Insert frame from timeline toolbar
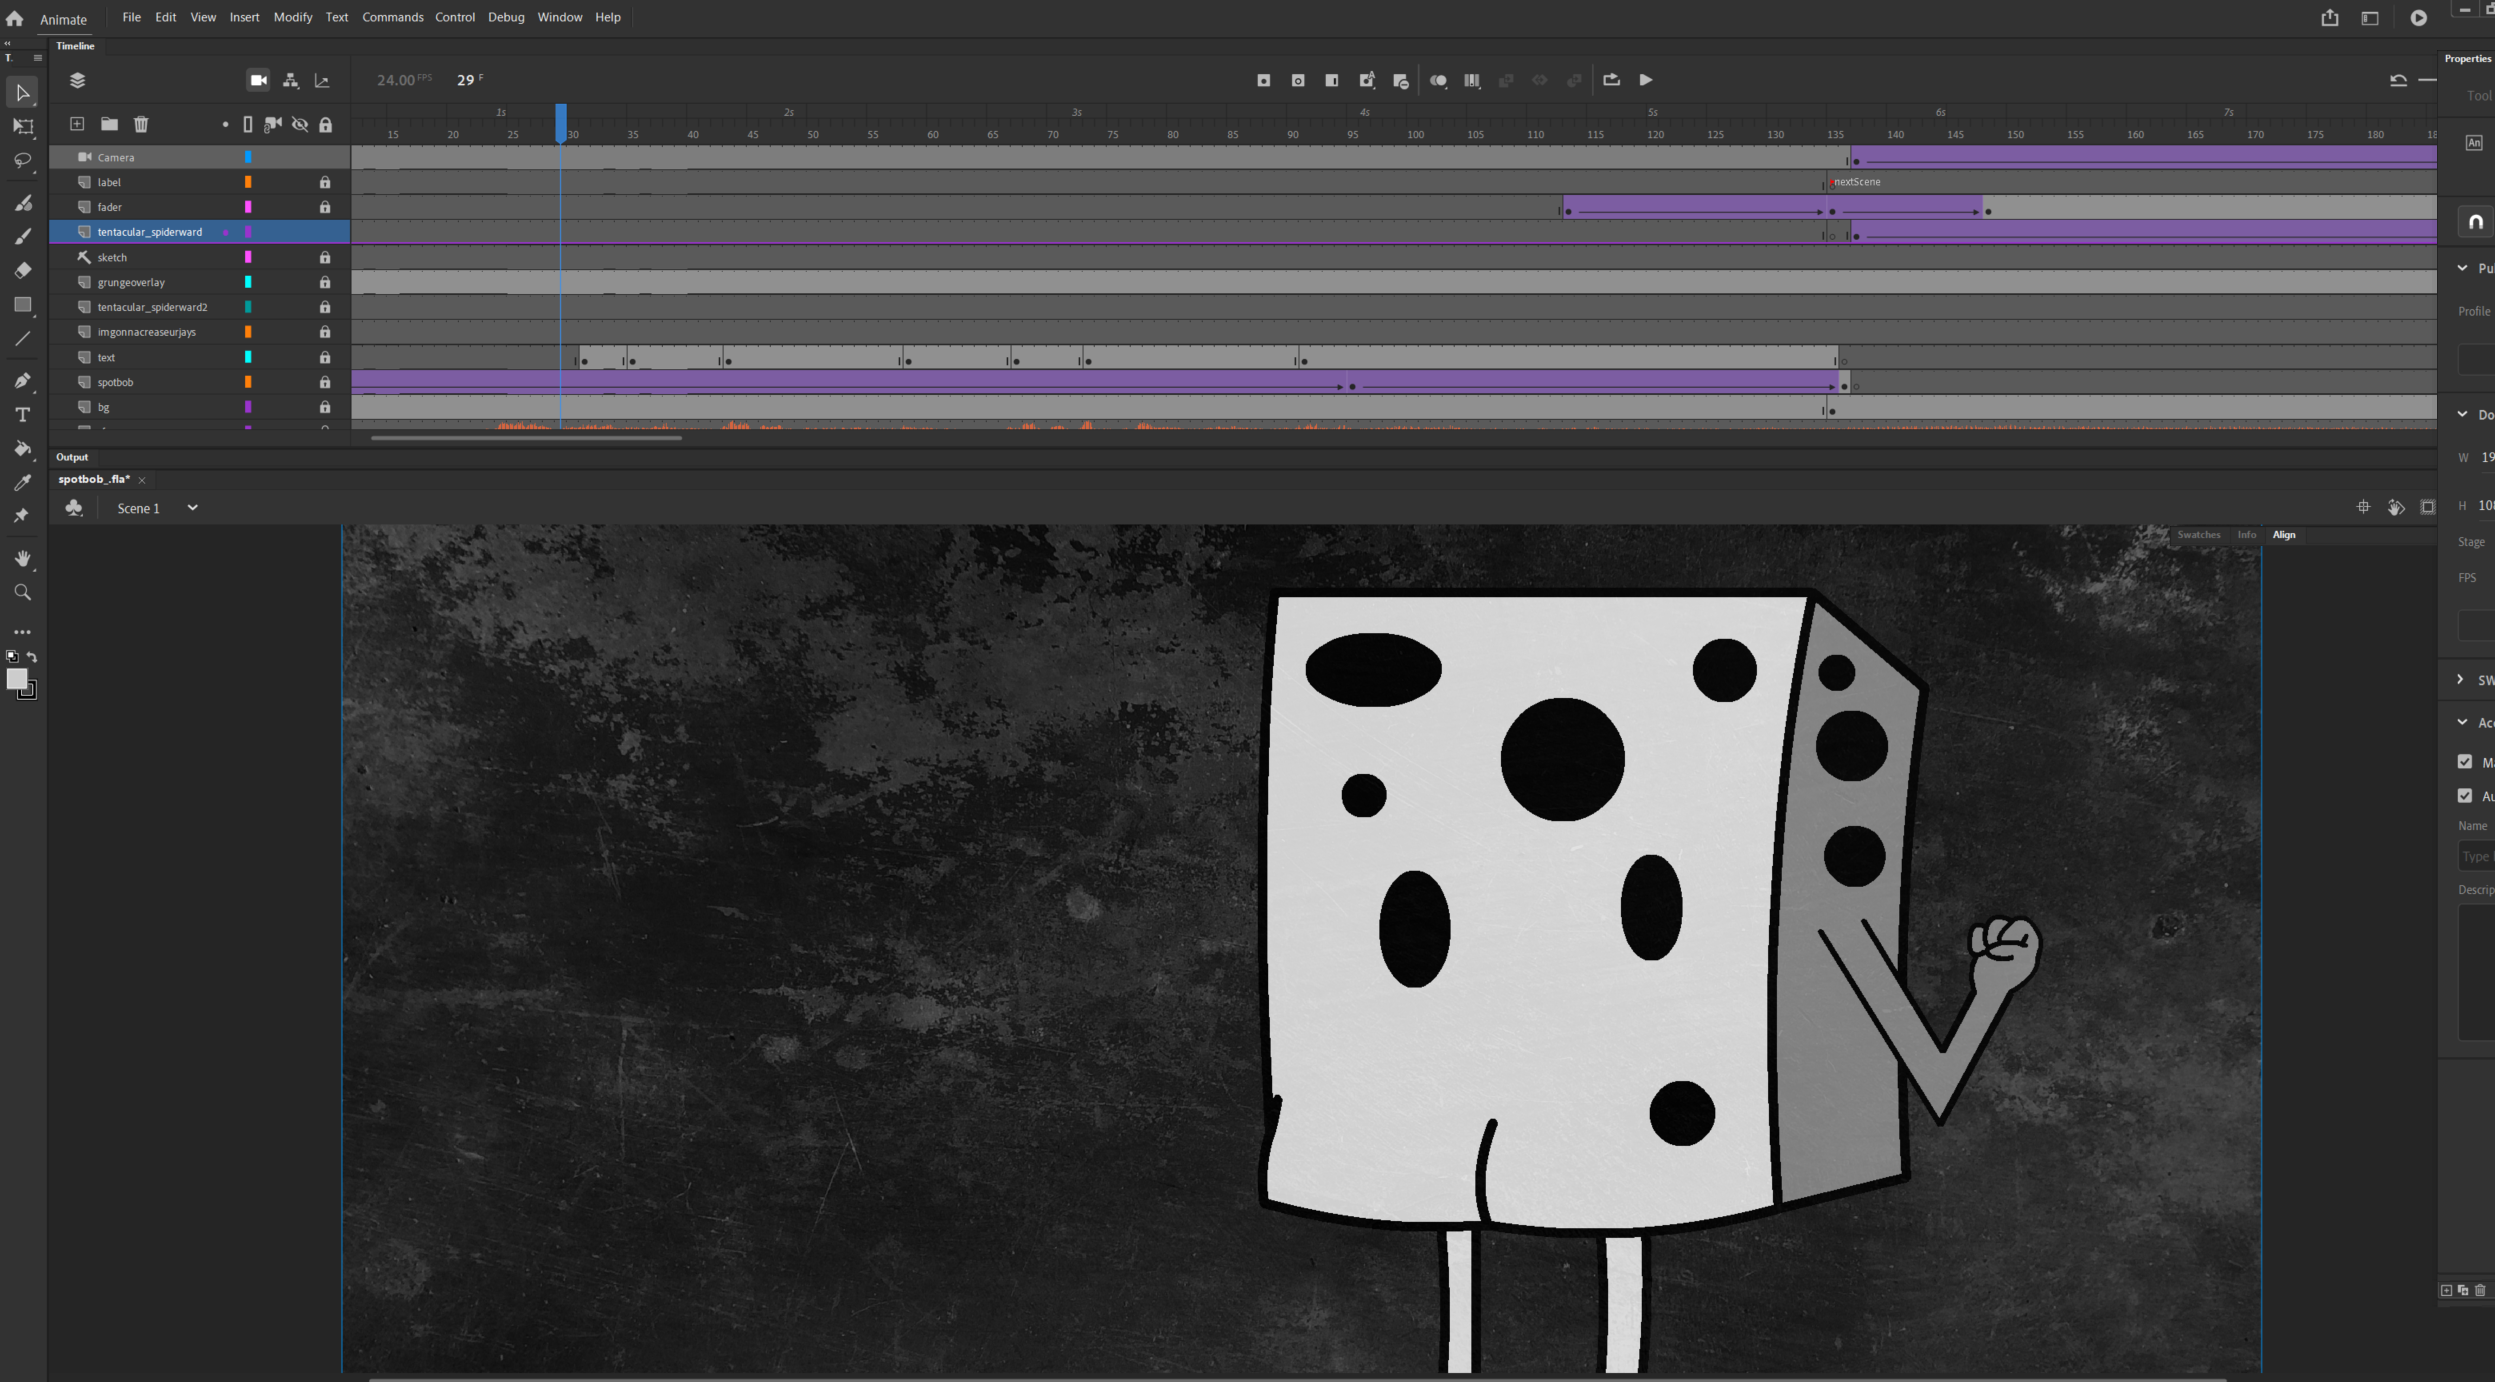The image size is (2495, 1382). point(1332,80)
